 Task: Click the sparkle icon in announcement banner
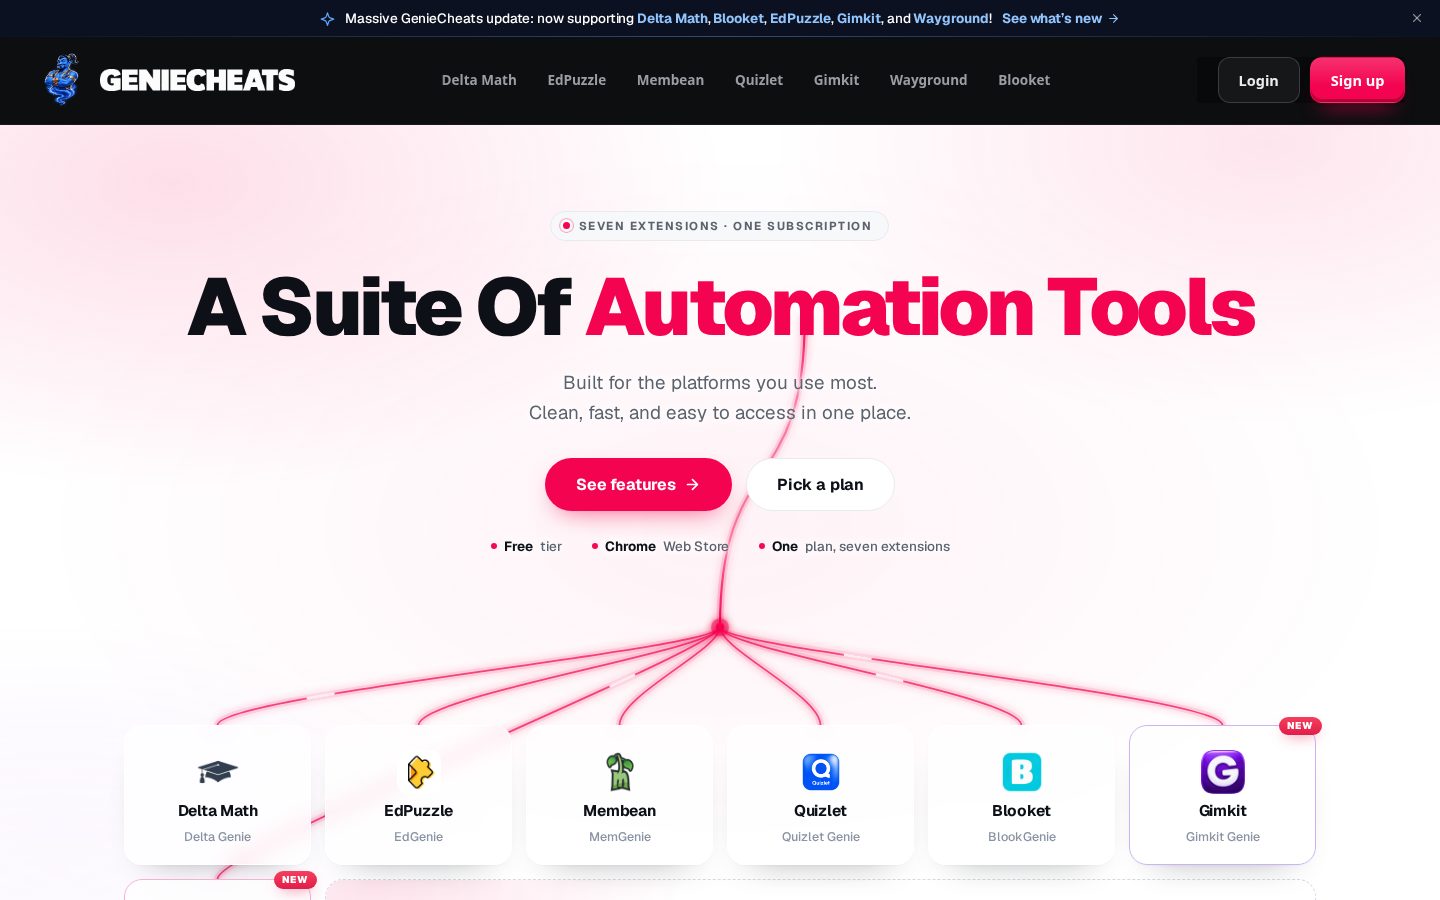point(327,19)
